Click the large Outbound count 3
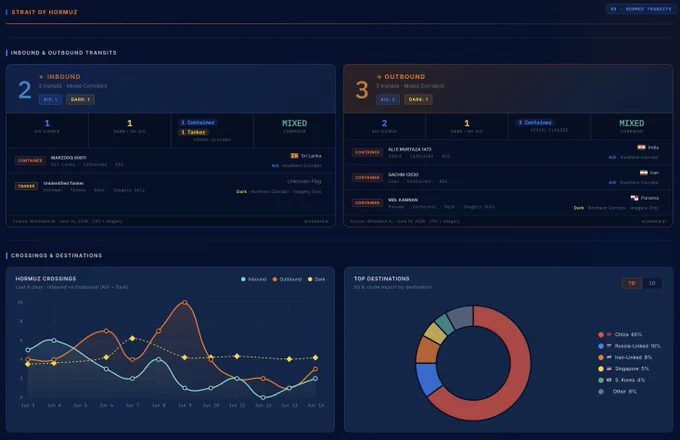Screen dimensions: 680x440 362,90
